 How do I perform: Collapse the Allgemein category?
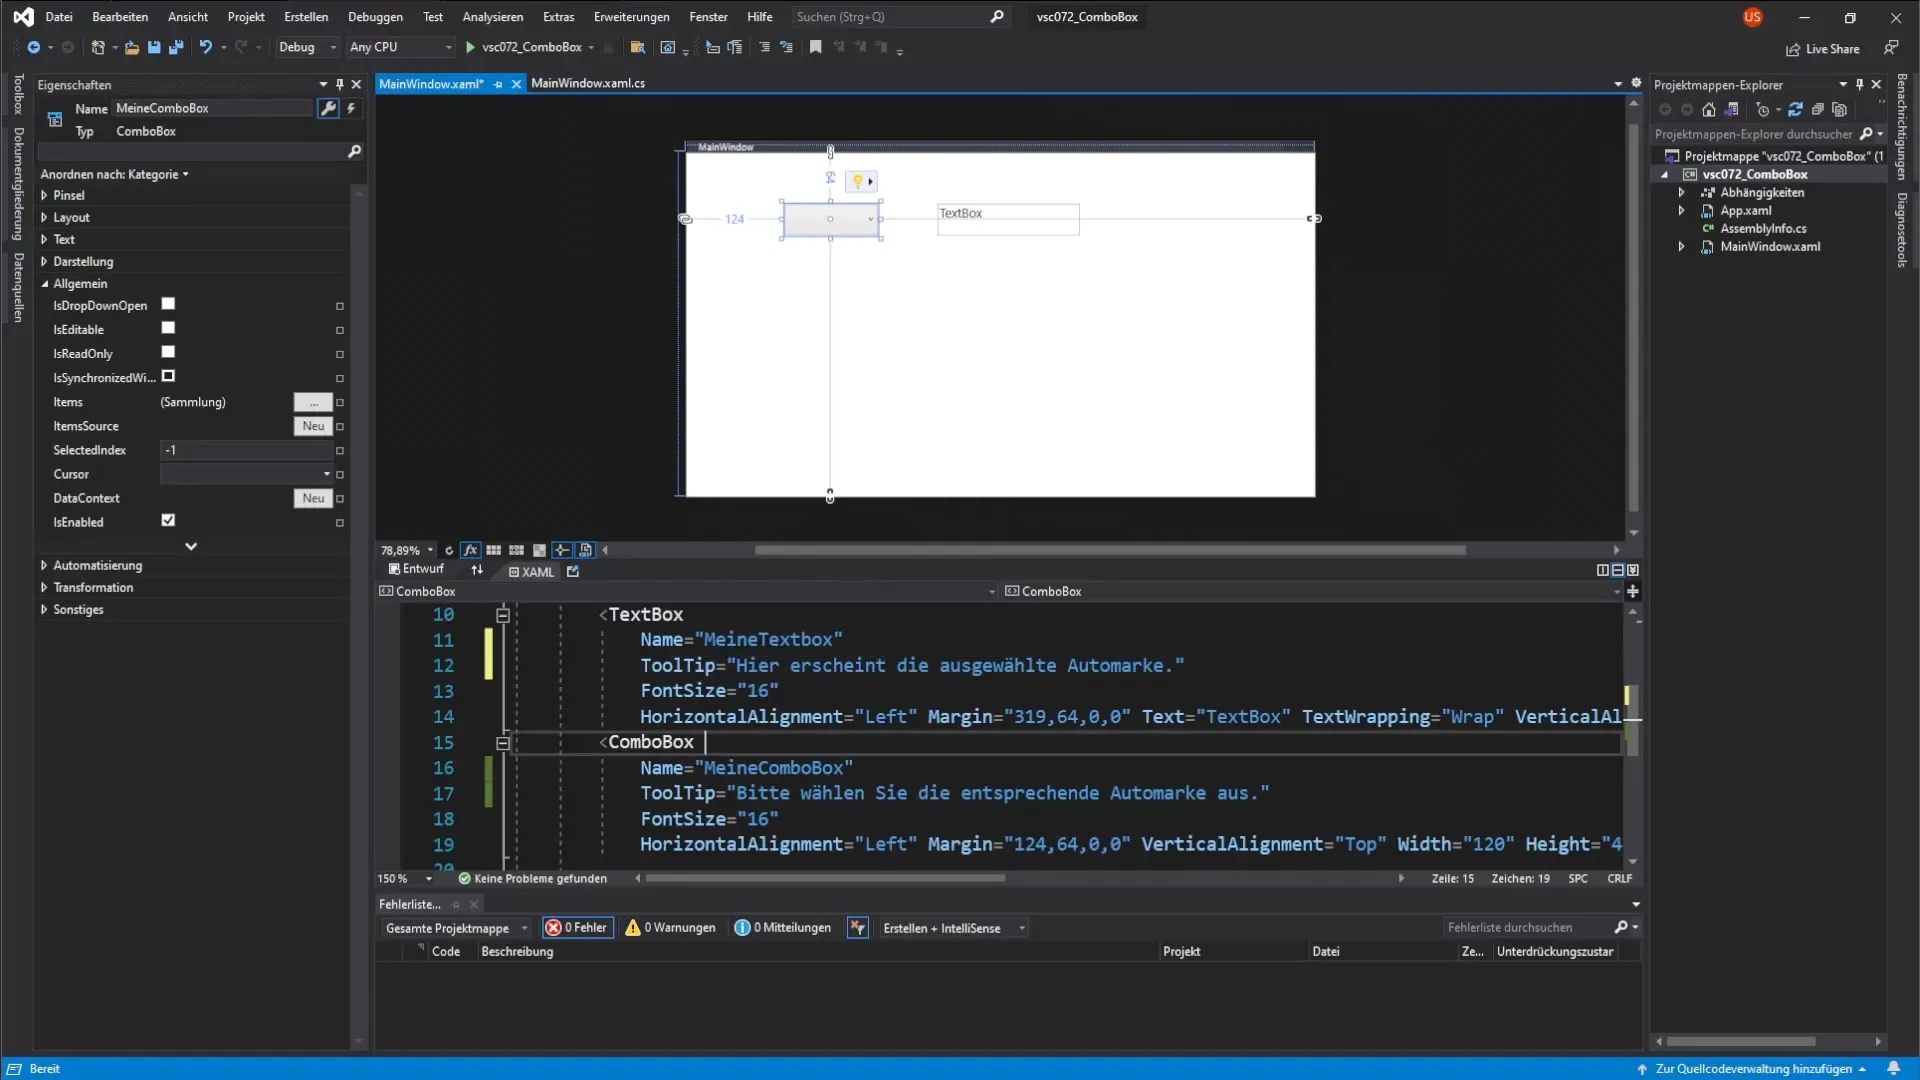[44, 284]
